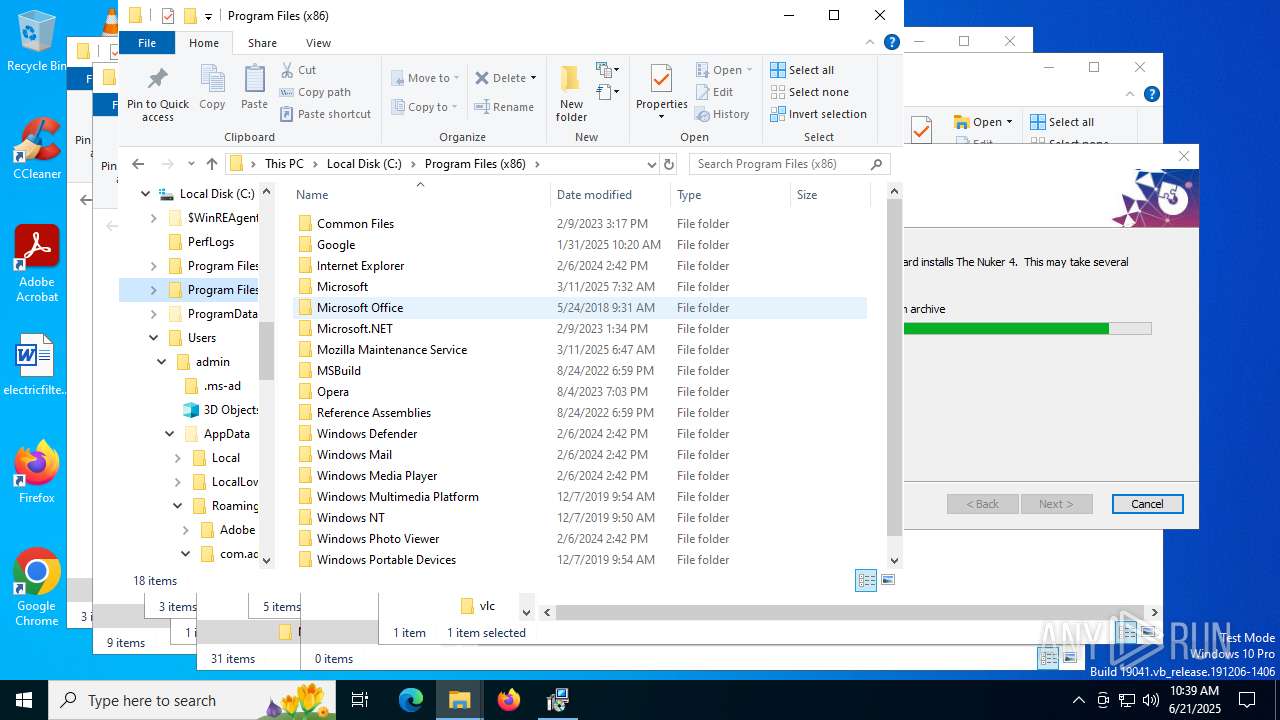Click the Microsoft Edge taskbar icon
The image size is (1280, 720).
point(411,700)
